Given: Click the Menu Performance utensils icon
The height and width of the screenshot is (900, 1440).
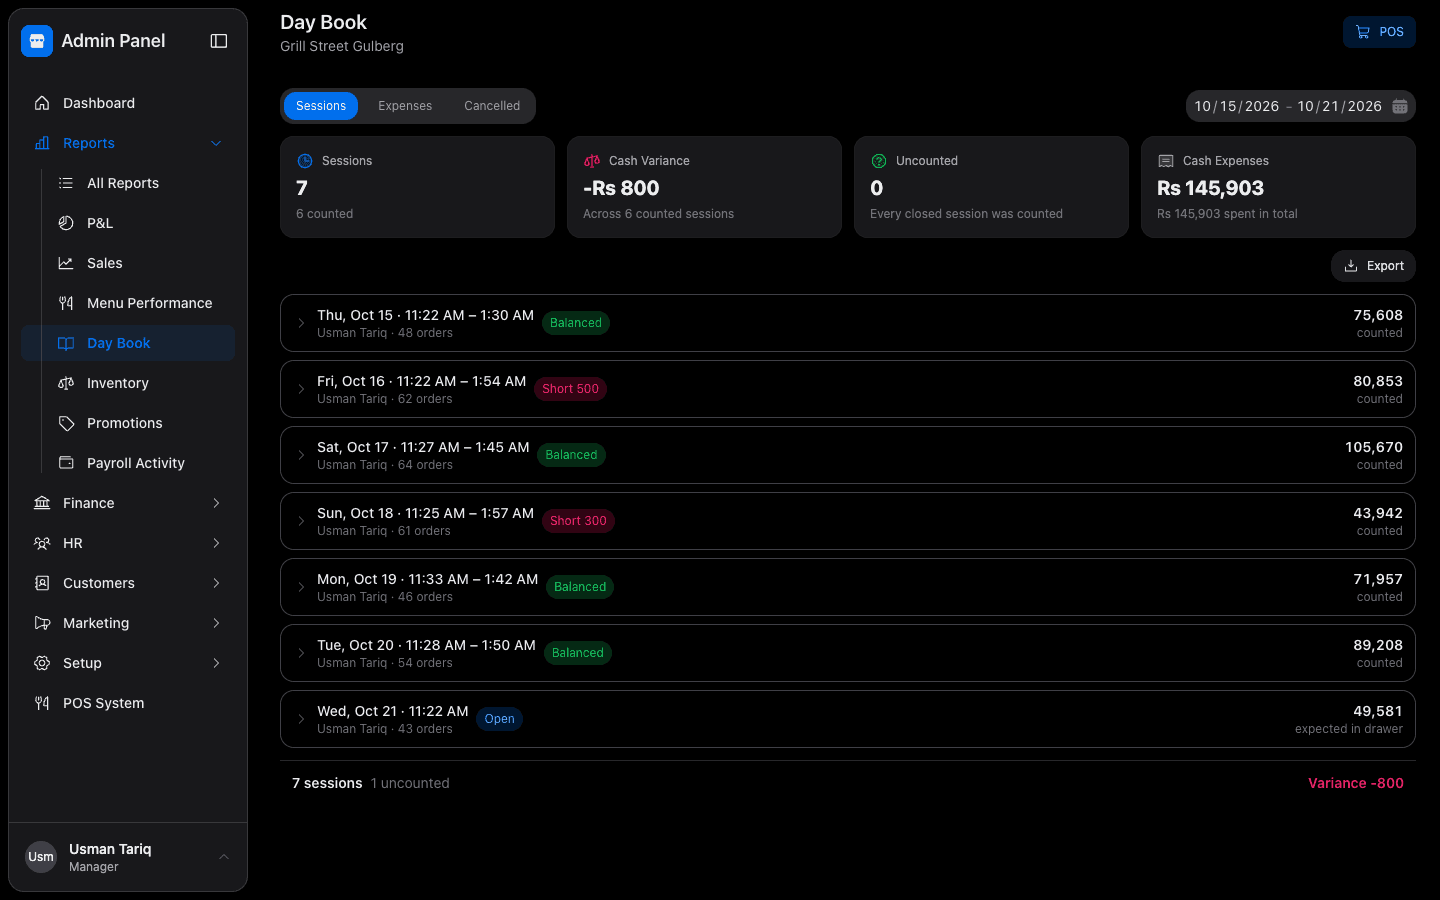Looking at the screenshot, I should coord(66,303).
